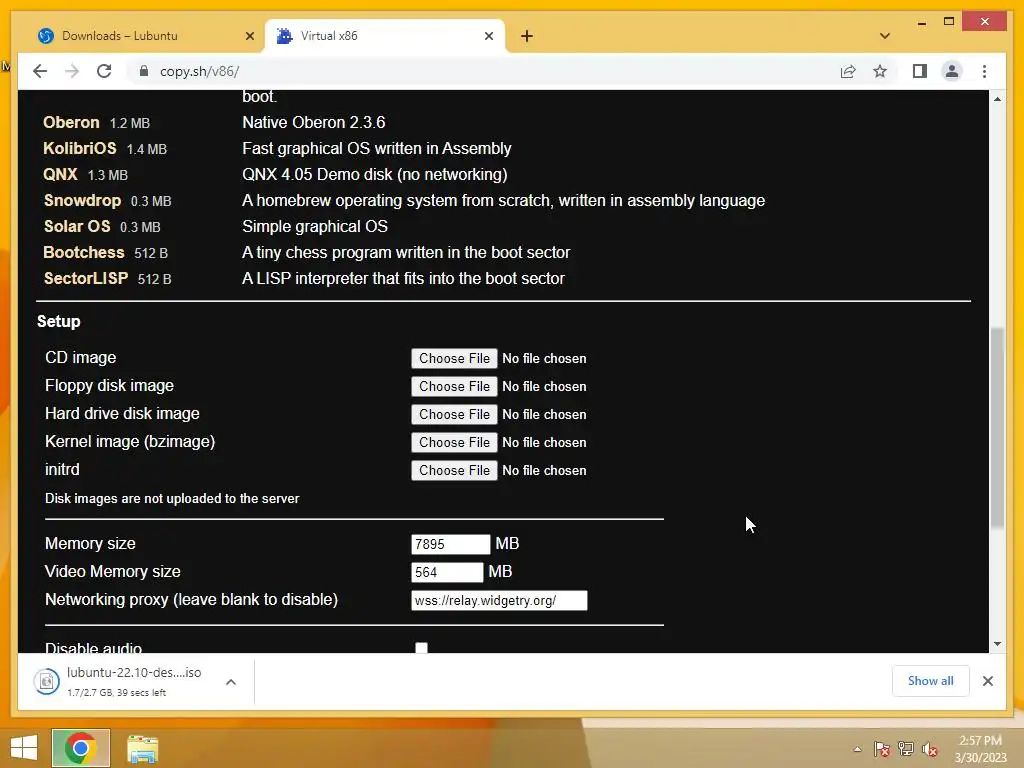Click 'Disk images are not uploaded' text
Screen dimensions: 1024x768
click(172, 498)
